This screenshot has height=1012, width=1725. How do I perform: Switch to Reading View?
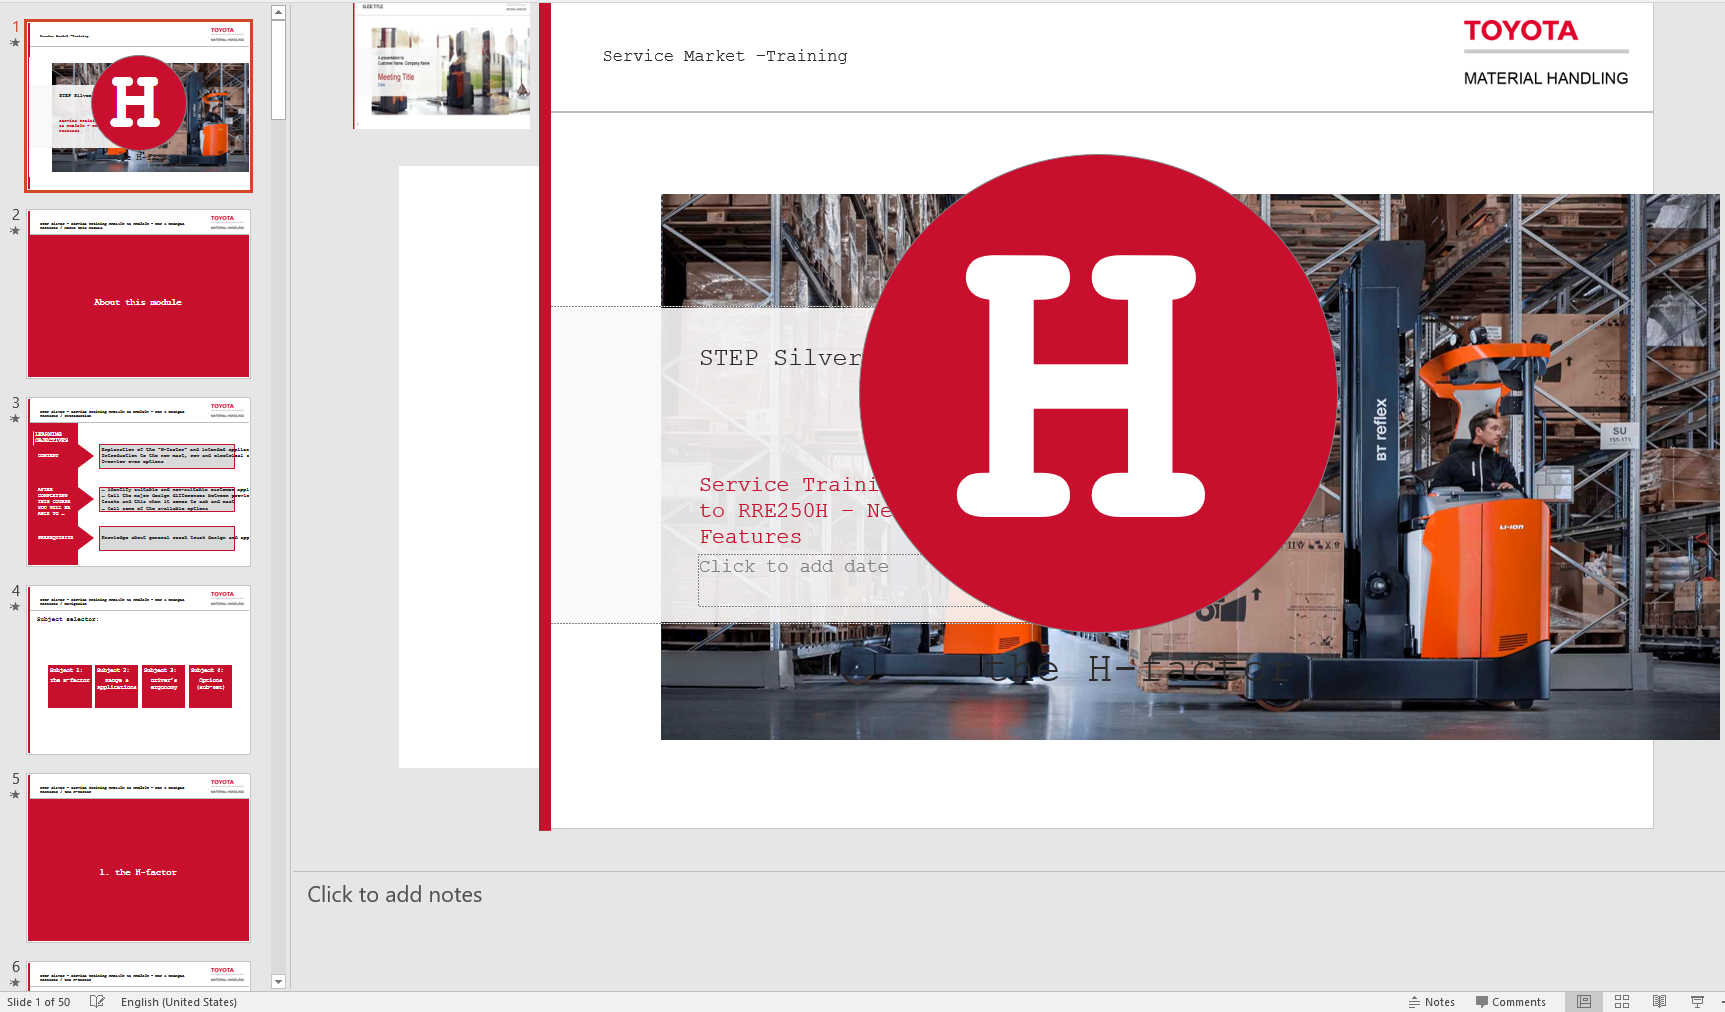tap(1659, 1001)
